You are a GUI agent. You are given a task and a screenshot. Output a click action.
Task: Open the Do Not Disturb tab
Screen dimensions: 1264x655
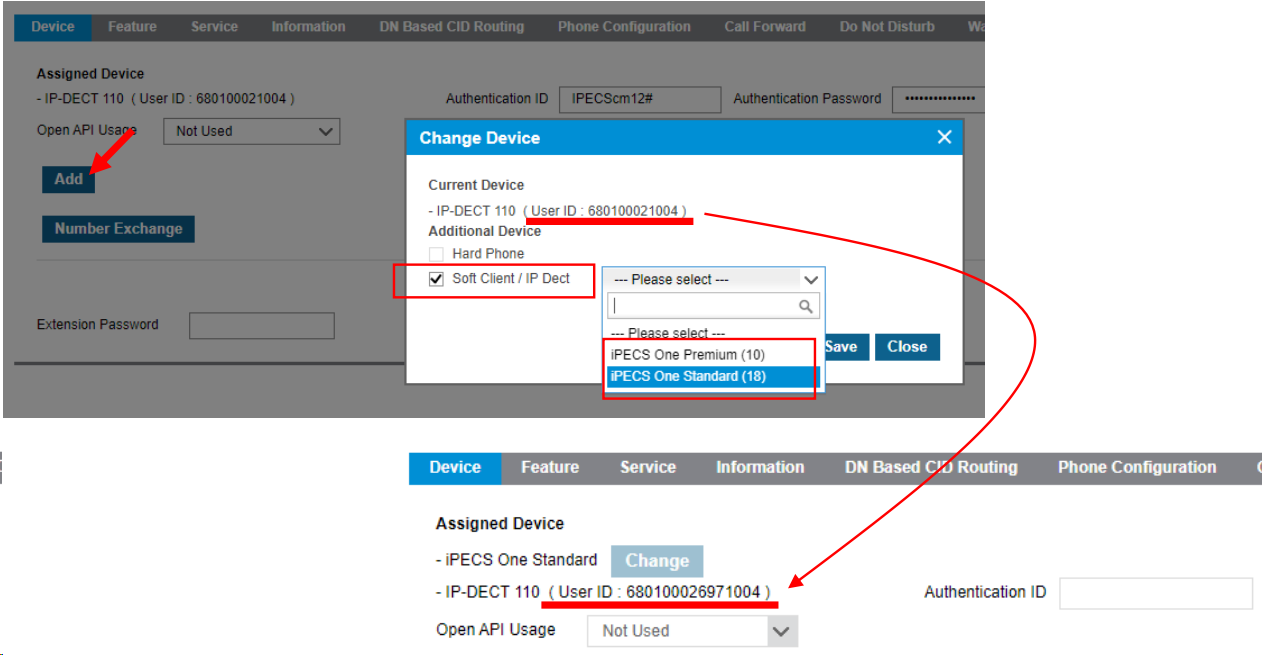[x=887, y=27]
